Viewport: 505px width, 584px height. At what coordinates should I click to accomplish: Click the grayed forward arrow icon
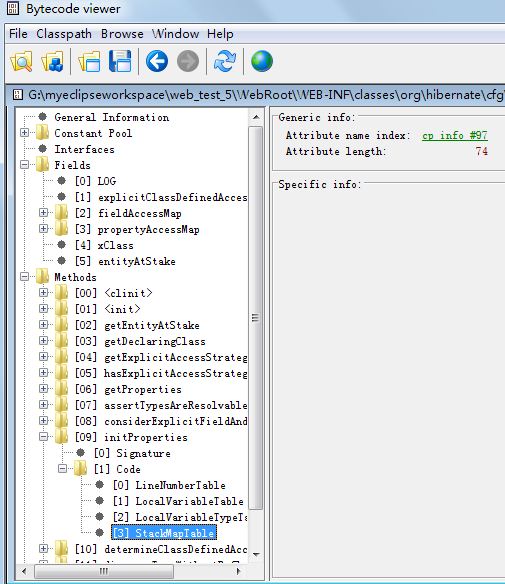point(188,61)
